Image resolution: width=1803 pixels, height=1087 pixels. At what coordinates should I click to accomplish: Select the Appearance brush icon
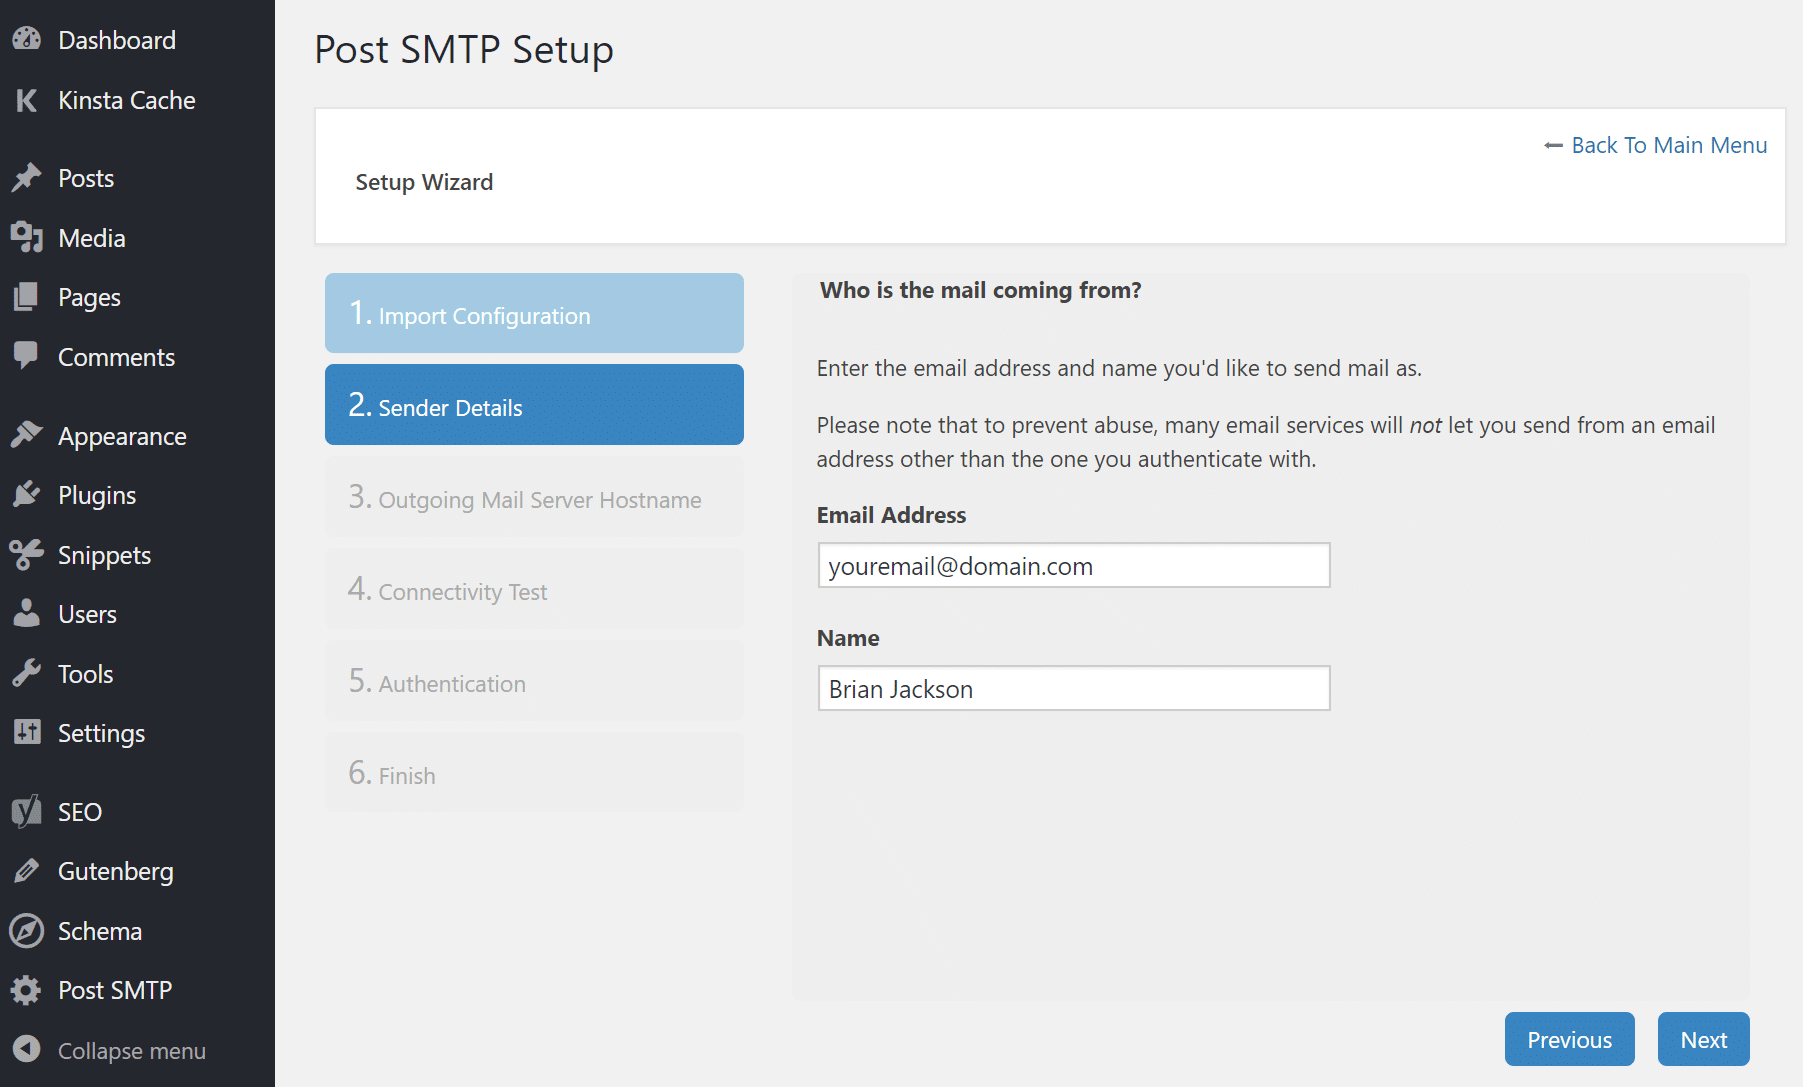coord(27,435)
